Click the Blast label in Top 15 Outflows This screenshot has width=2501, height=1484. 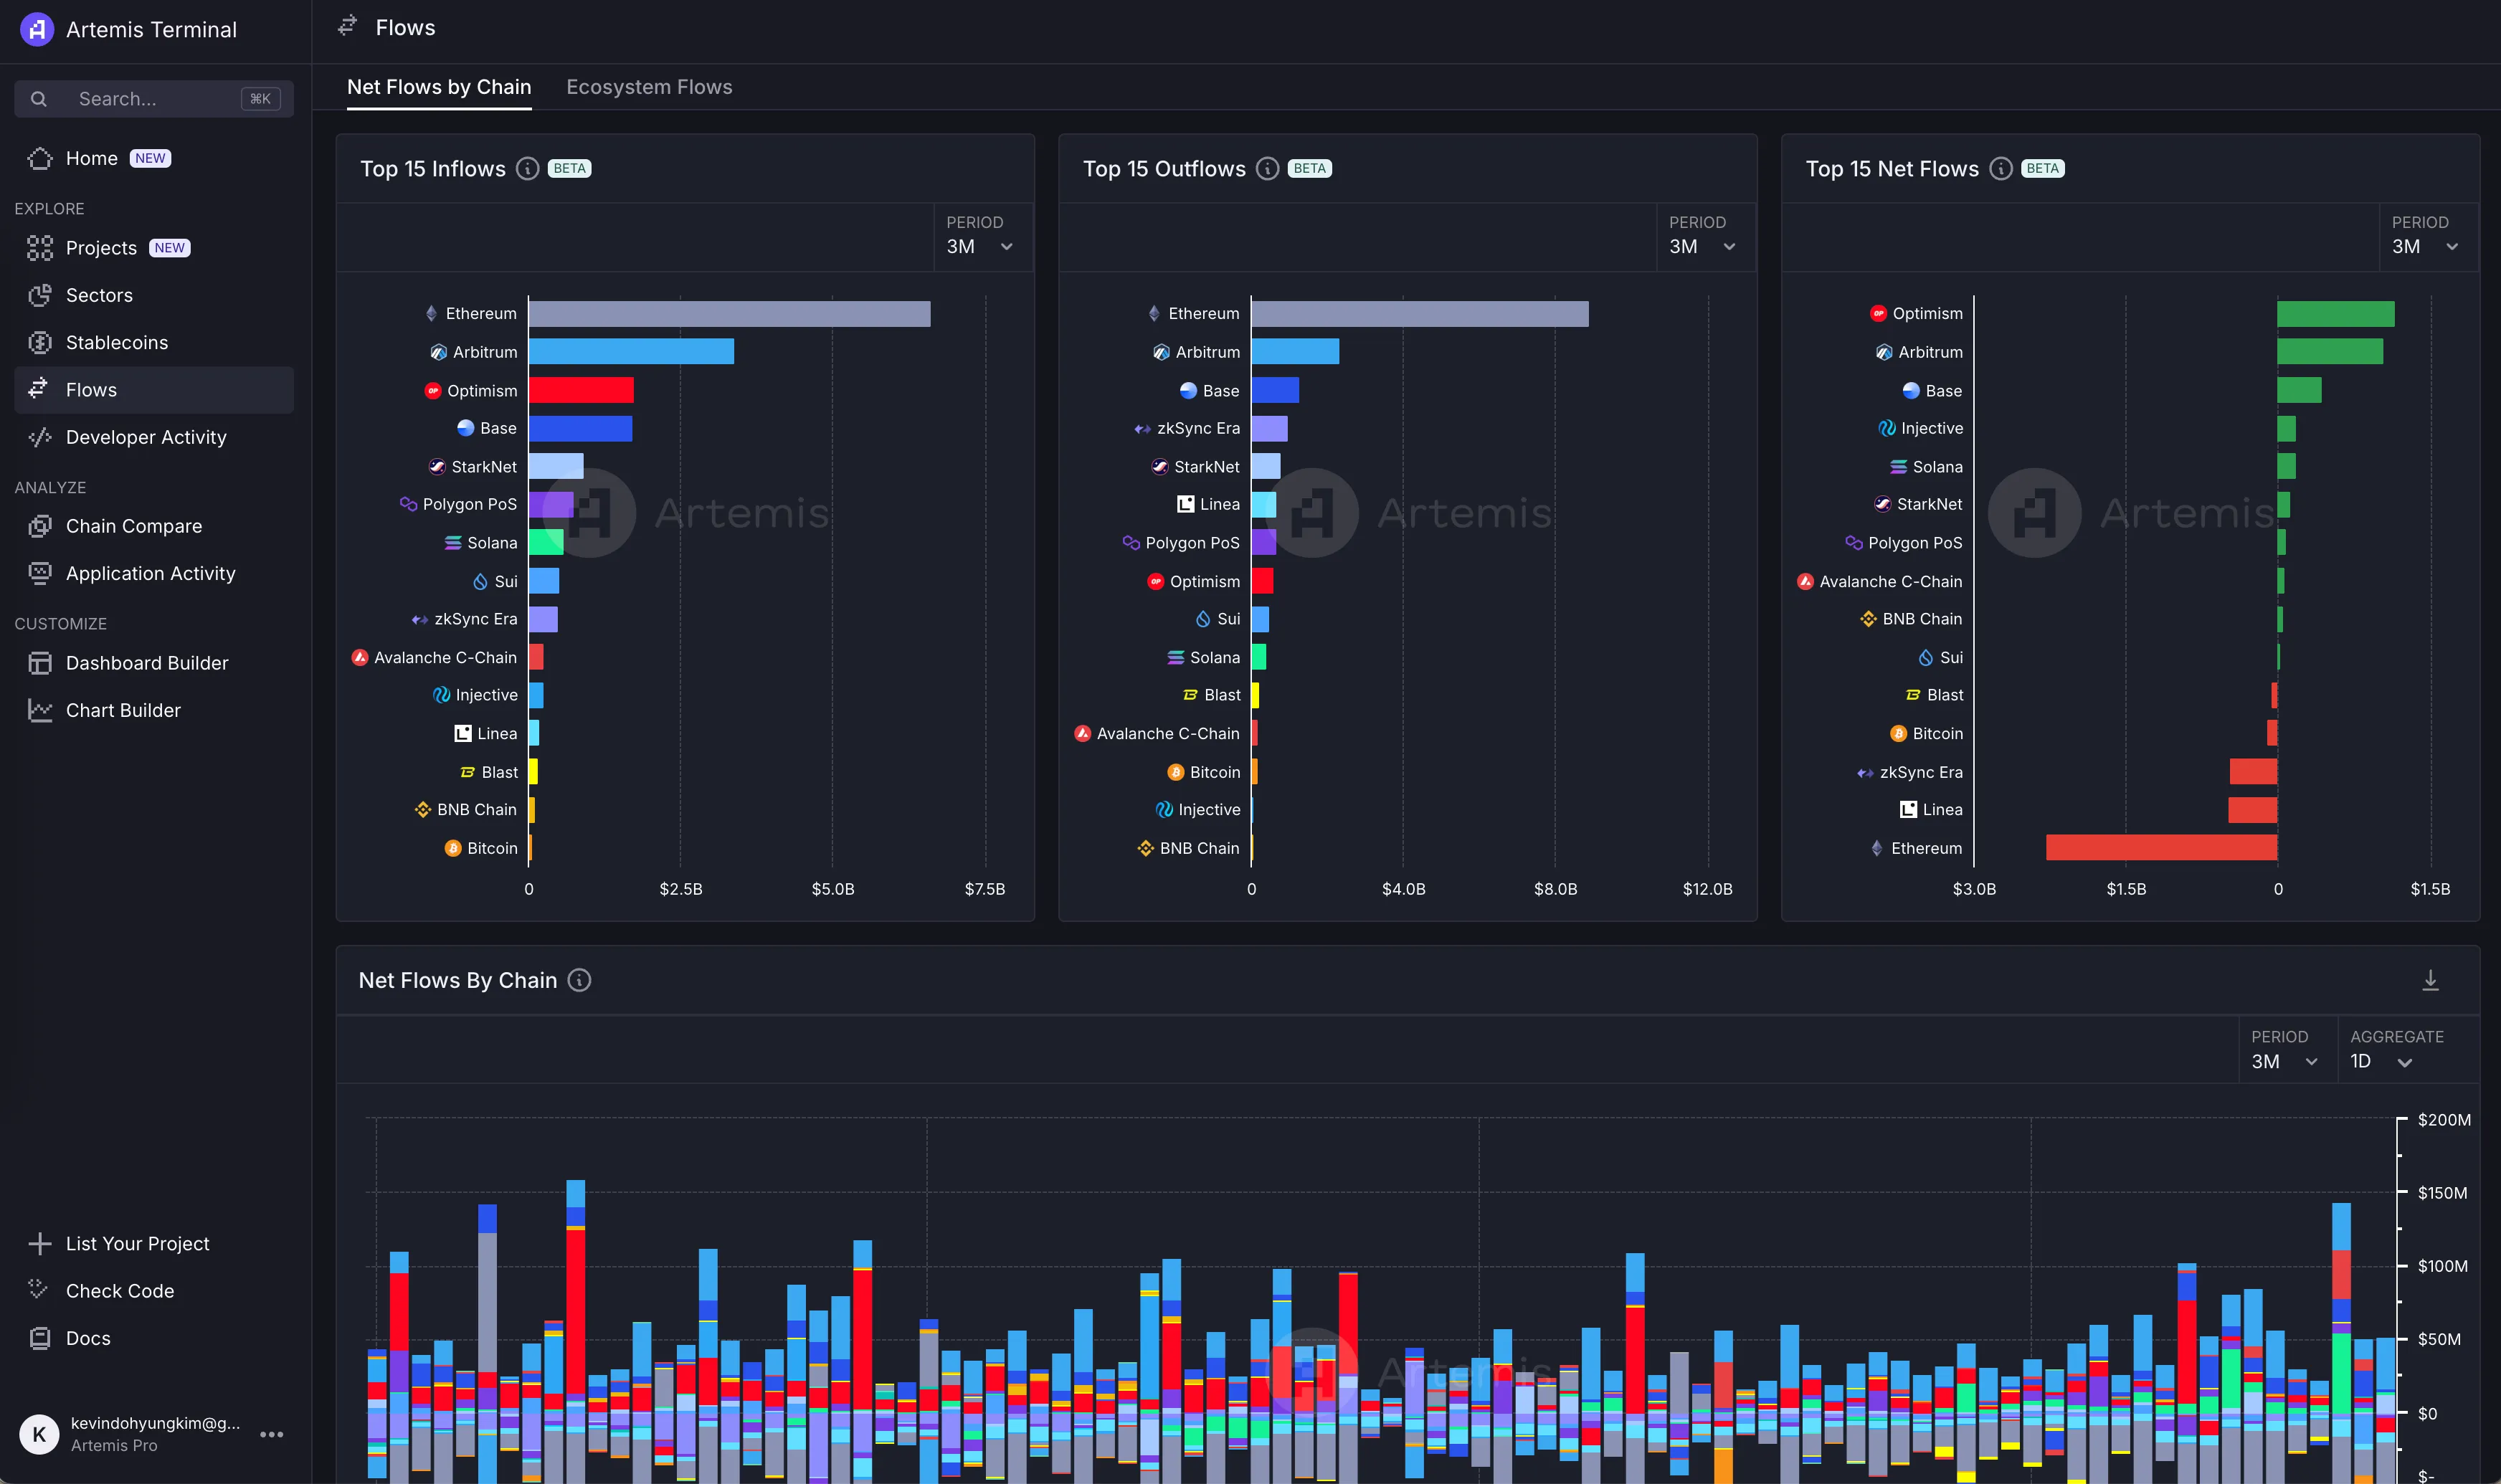coord(1222,695)
